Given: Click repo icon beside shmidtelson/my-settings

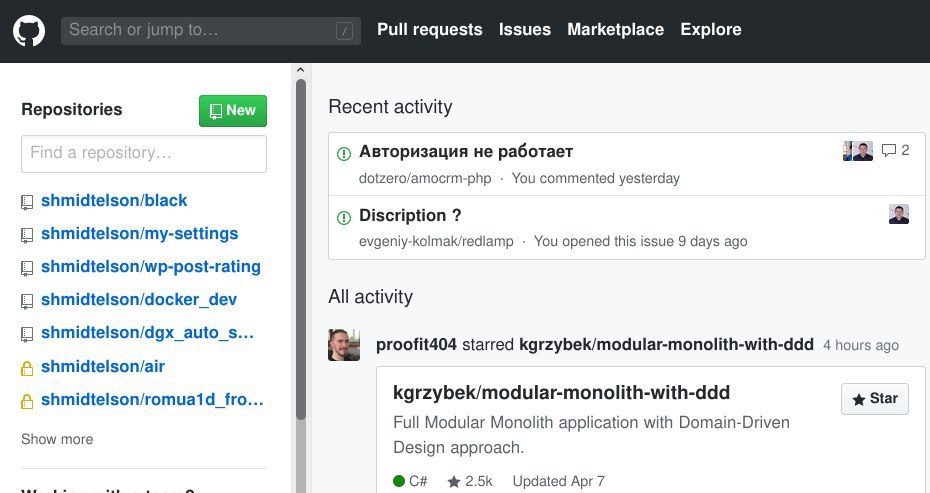Looking at the screenshot, I should [x=27, y=236].
